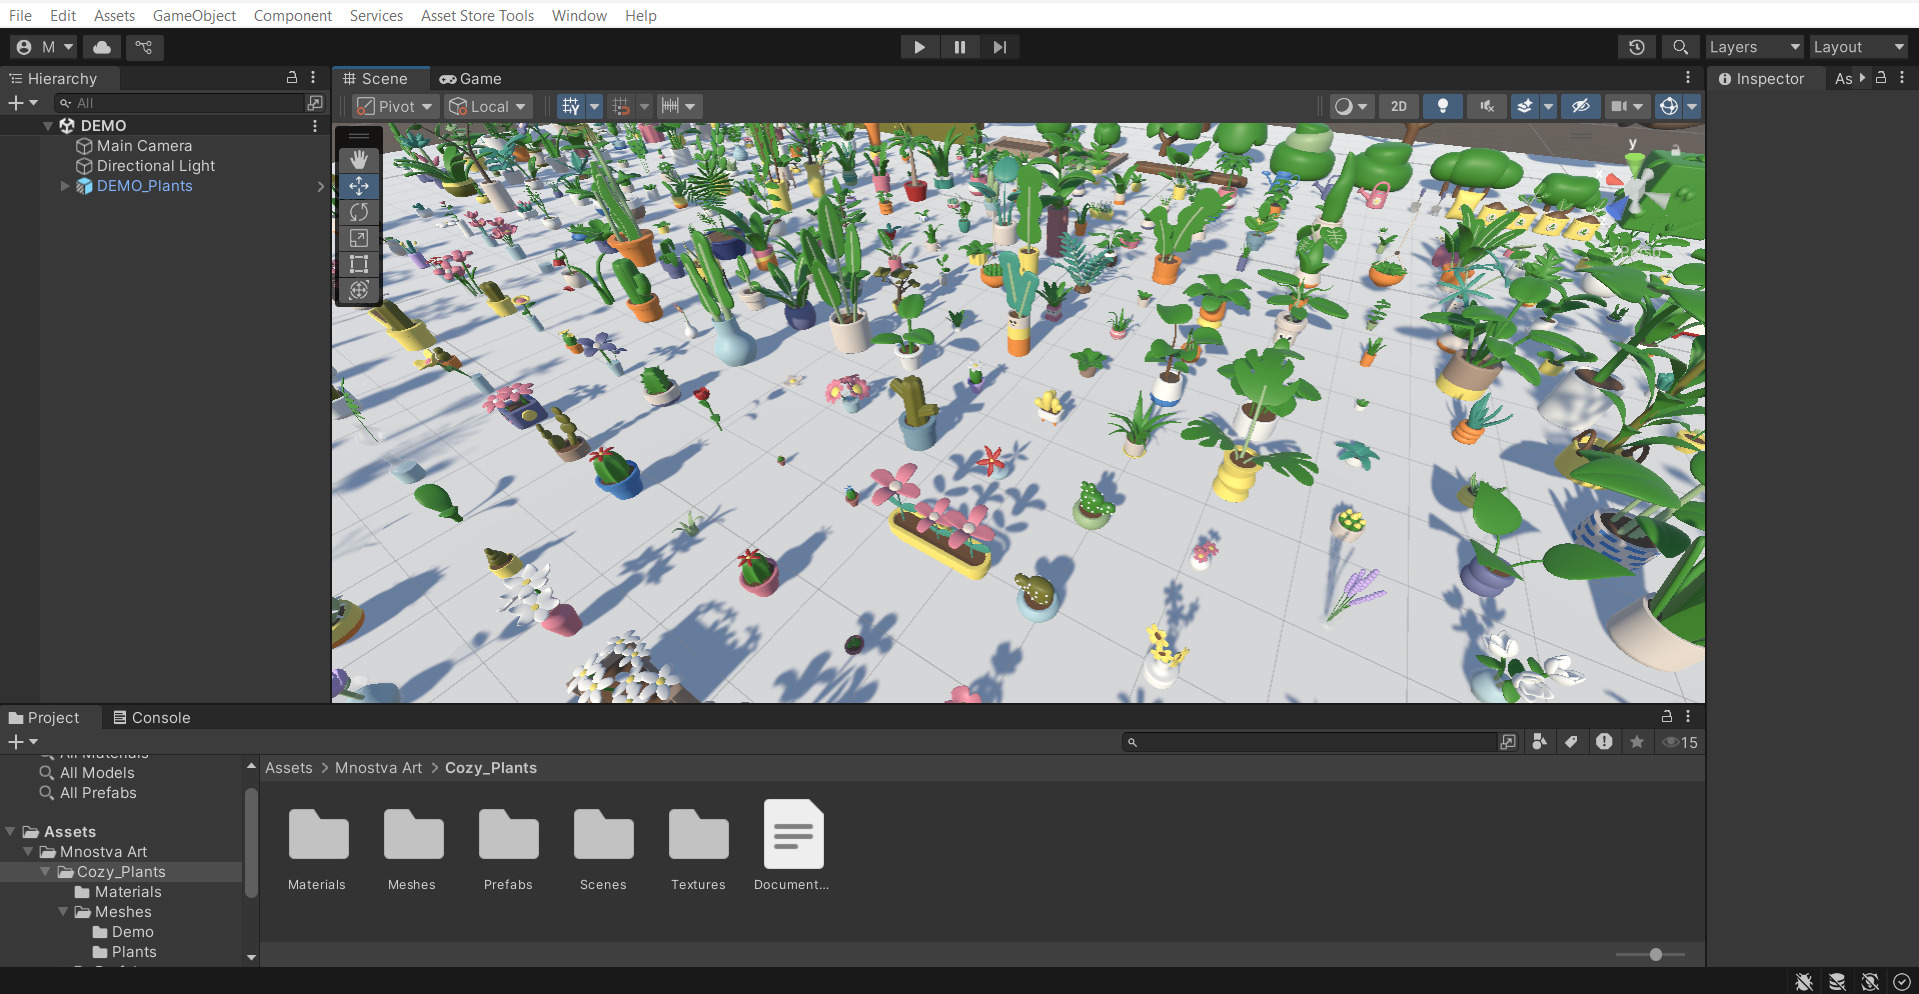Select the Hand (View) tool in Scene

(359, 160)
